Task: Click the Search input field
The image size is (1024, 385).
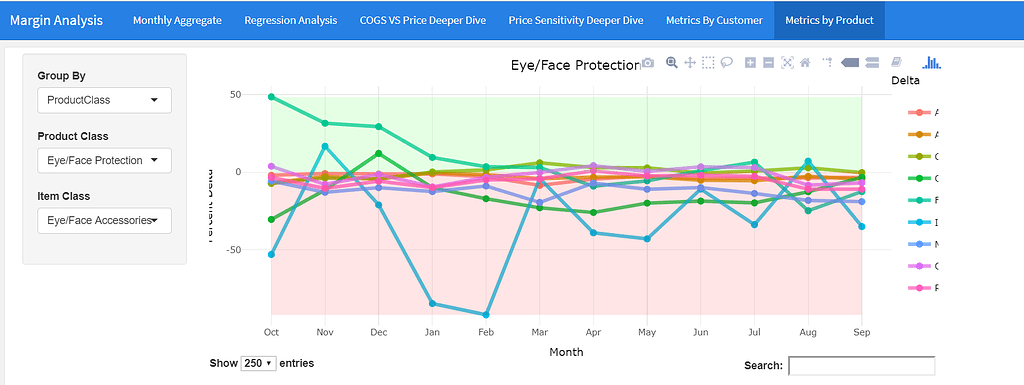Action: click(x=861, y=366)
